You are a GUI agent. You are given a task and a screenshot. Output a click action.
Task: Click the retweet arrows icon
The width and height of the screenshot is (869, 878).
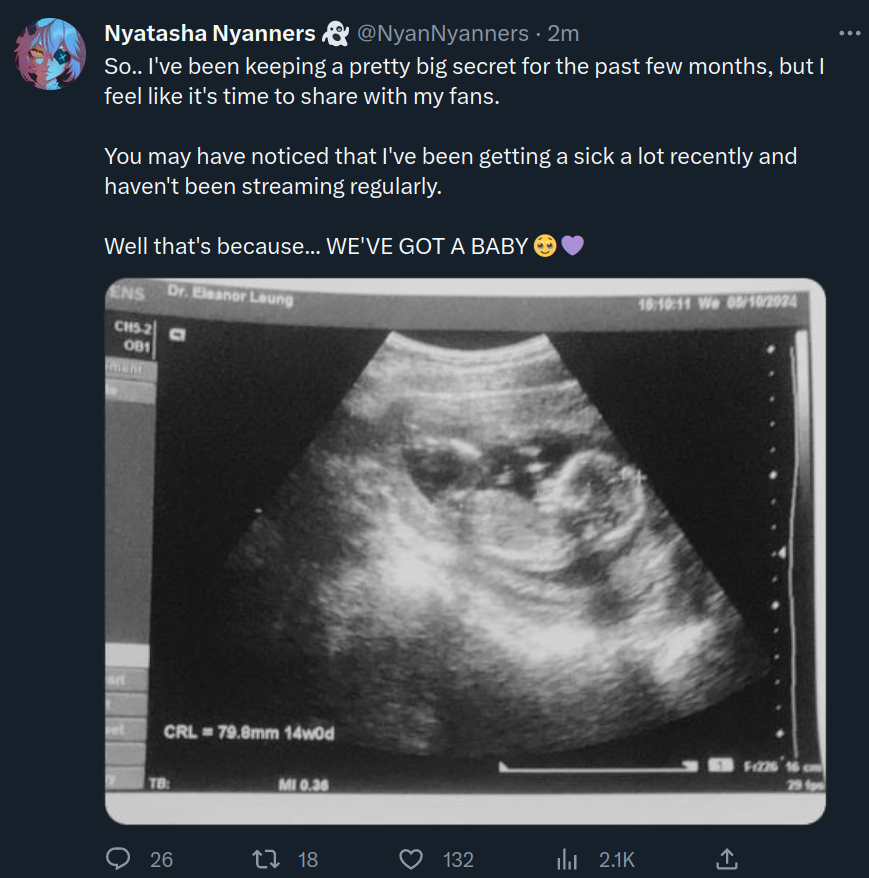(x=265, y=859)
